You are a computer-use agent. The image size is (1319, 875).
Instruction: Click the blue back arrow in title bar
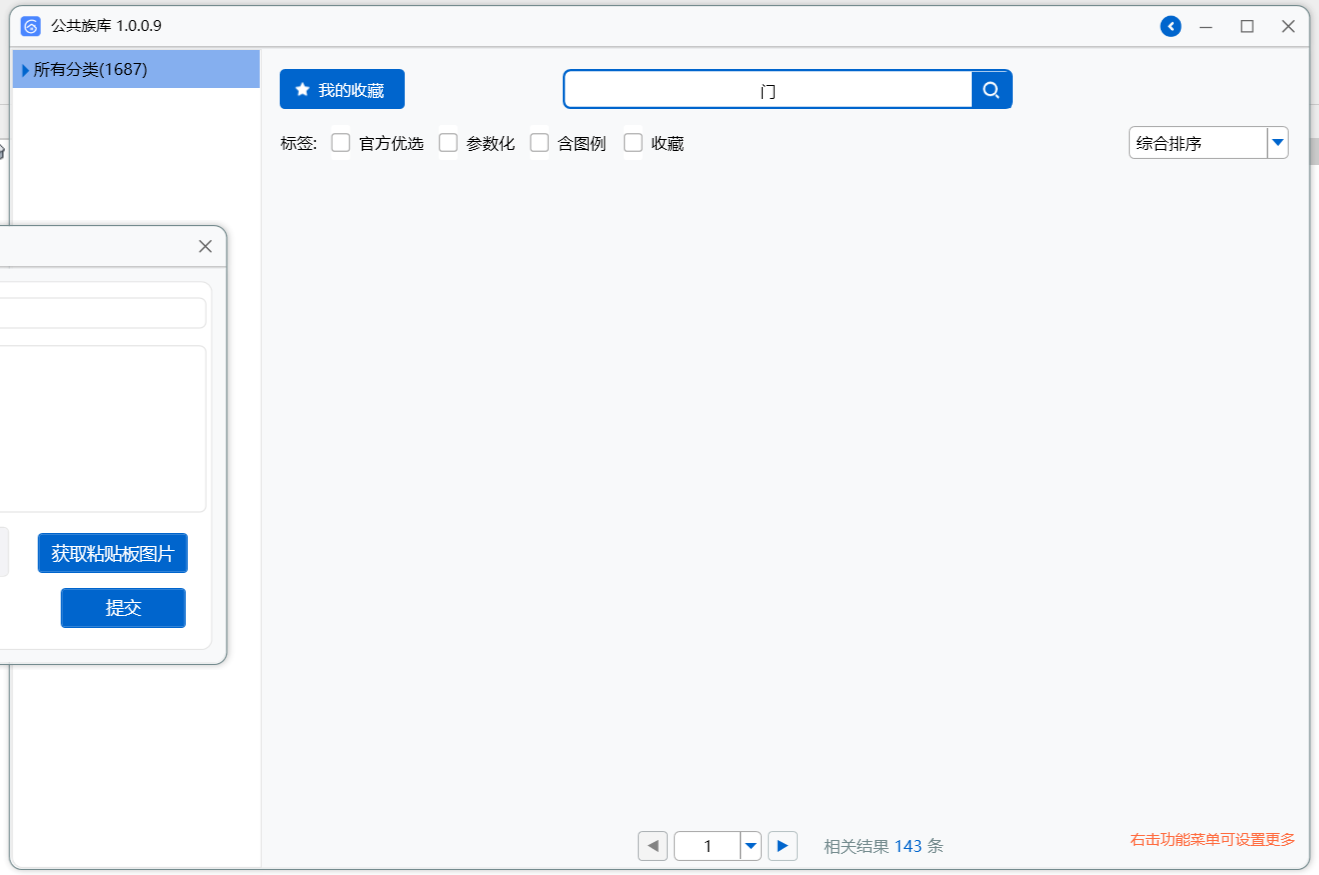click(1170, 27)
